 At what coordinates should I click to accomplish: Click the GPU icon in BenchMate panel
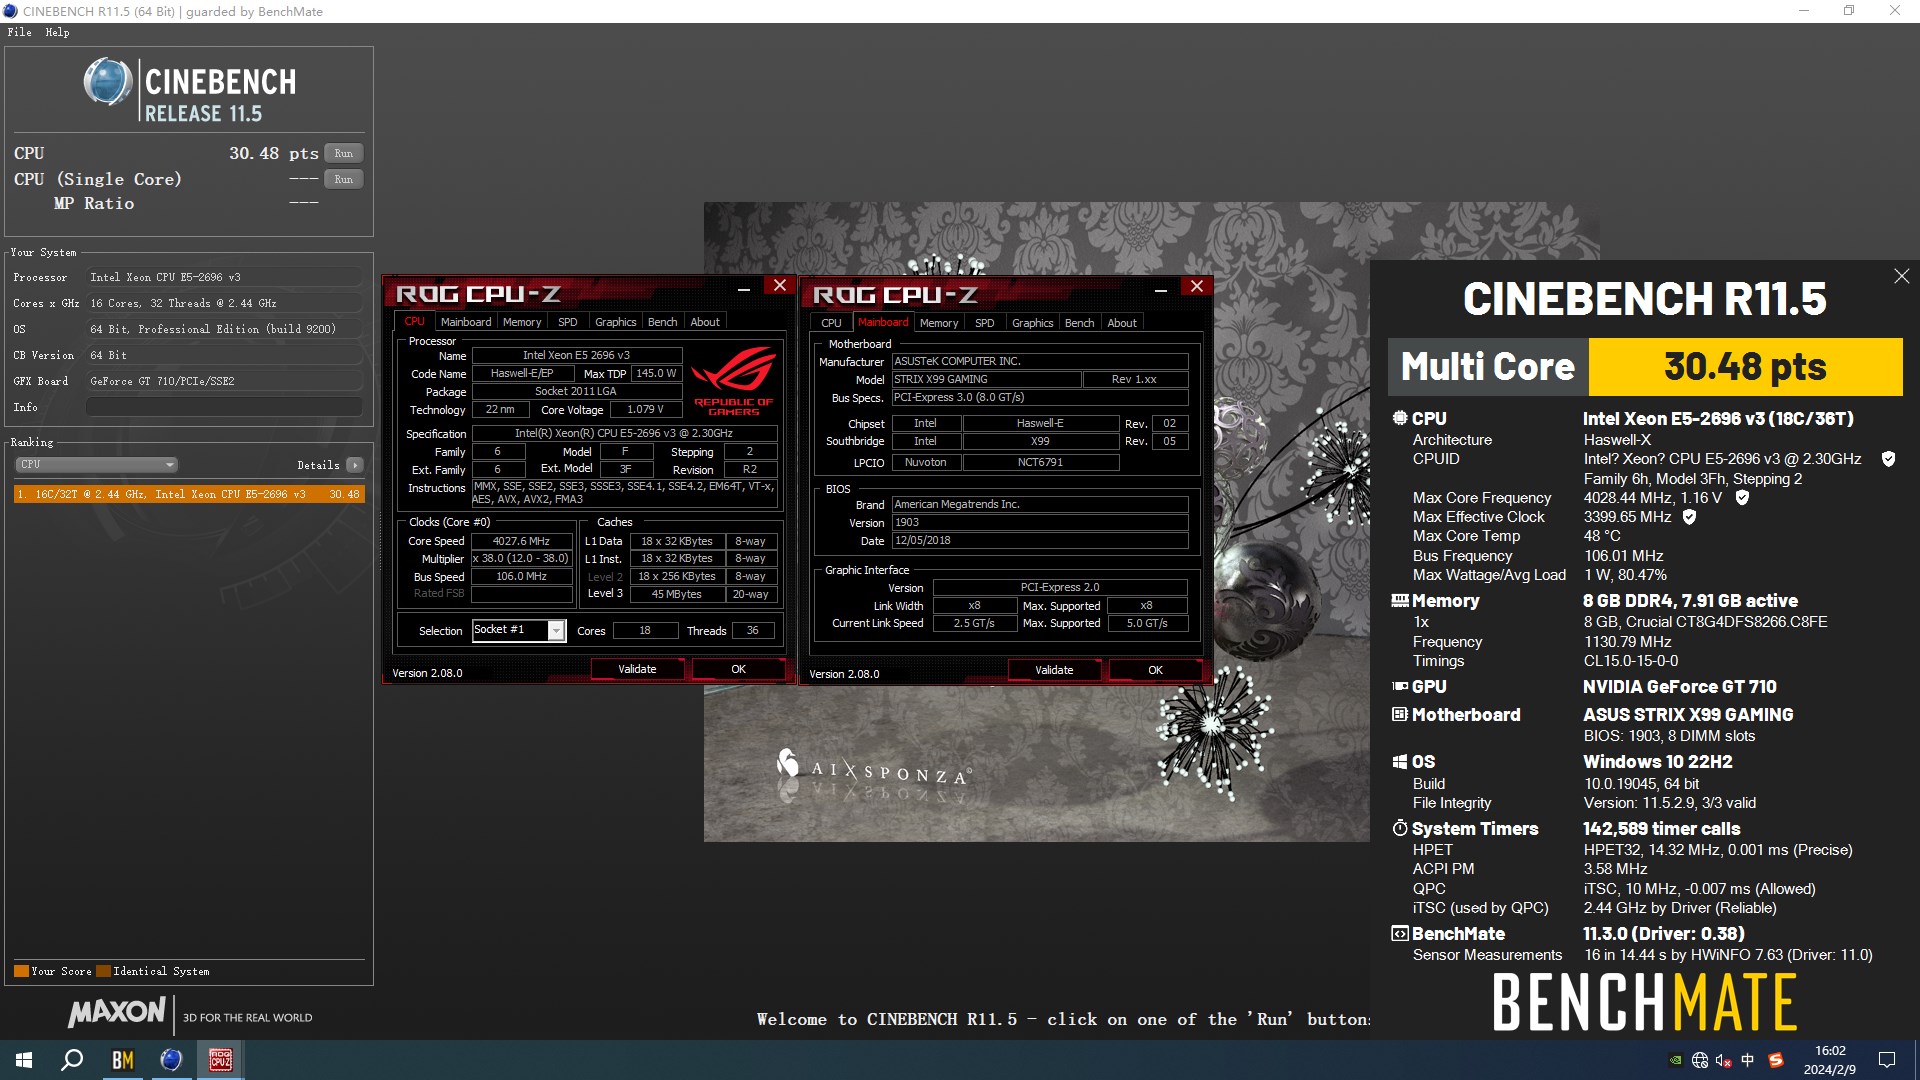(x=1400, y=686)
